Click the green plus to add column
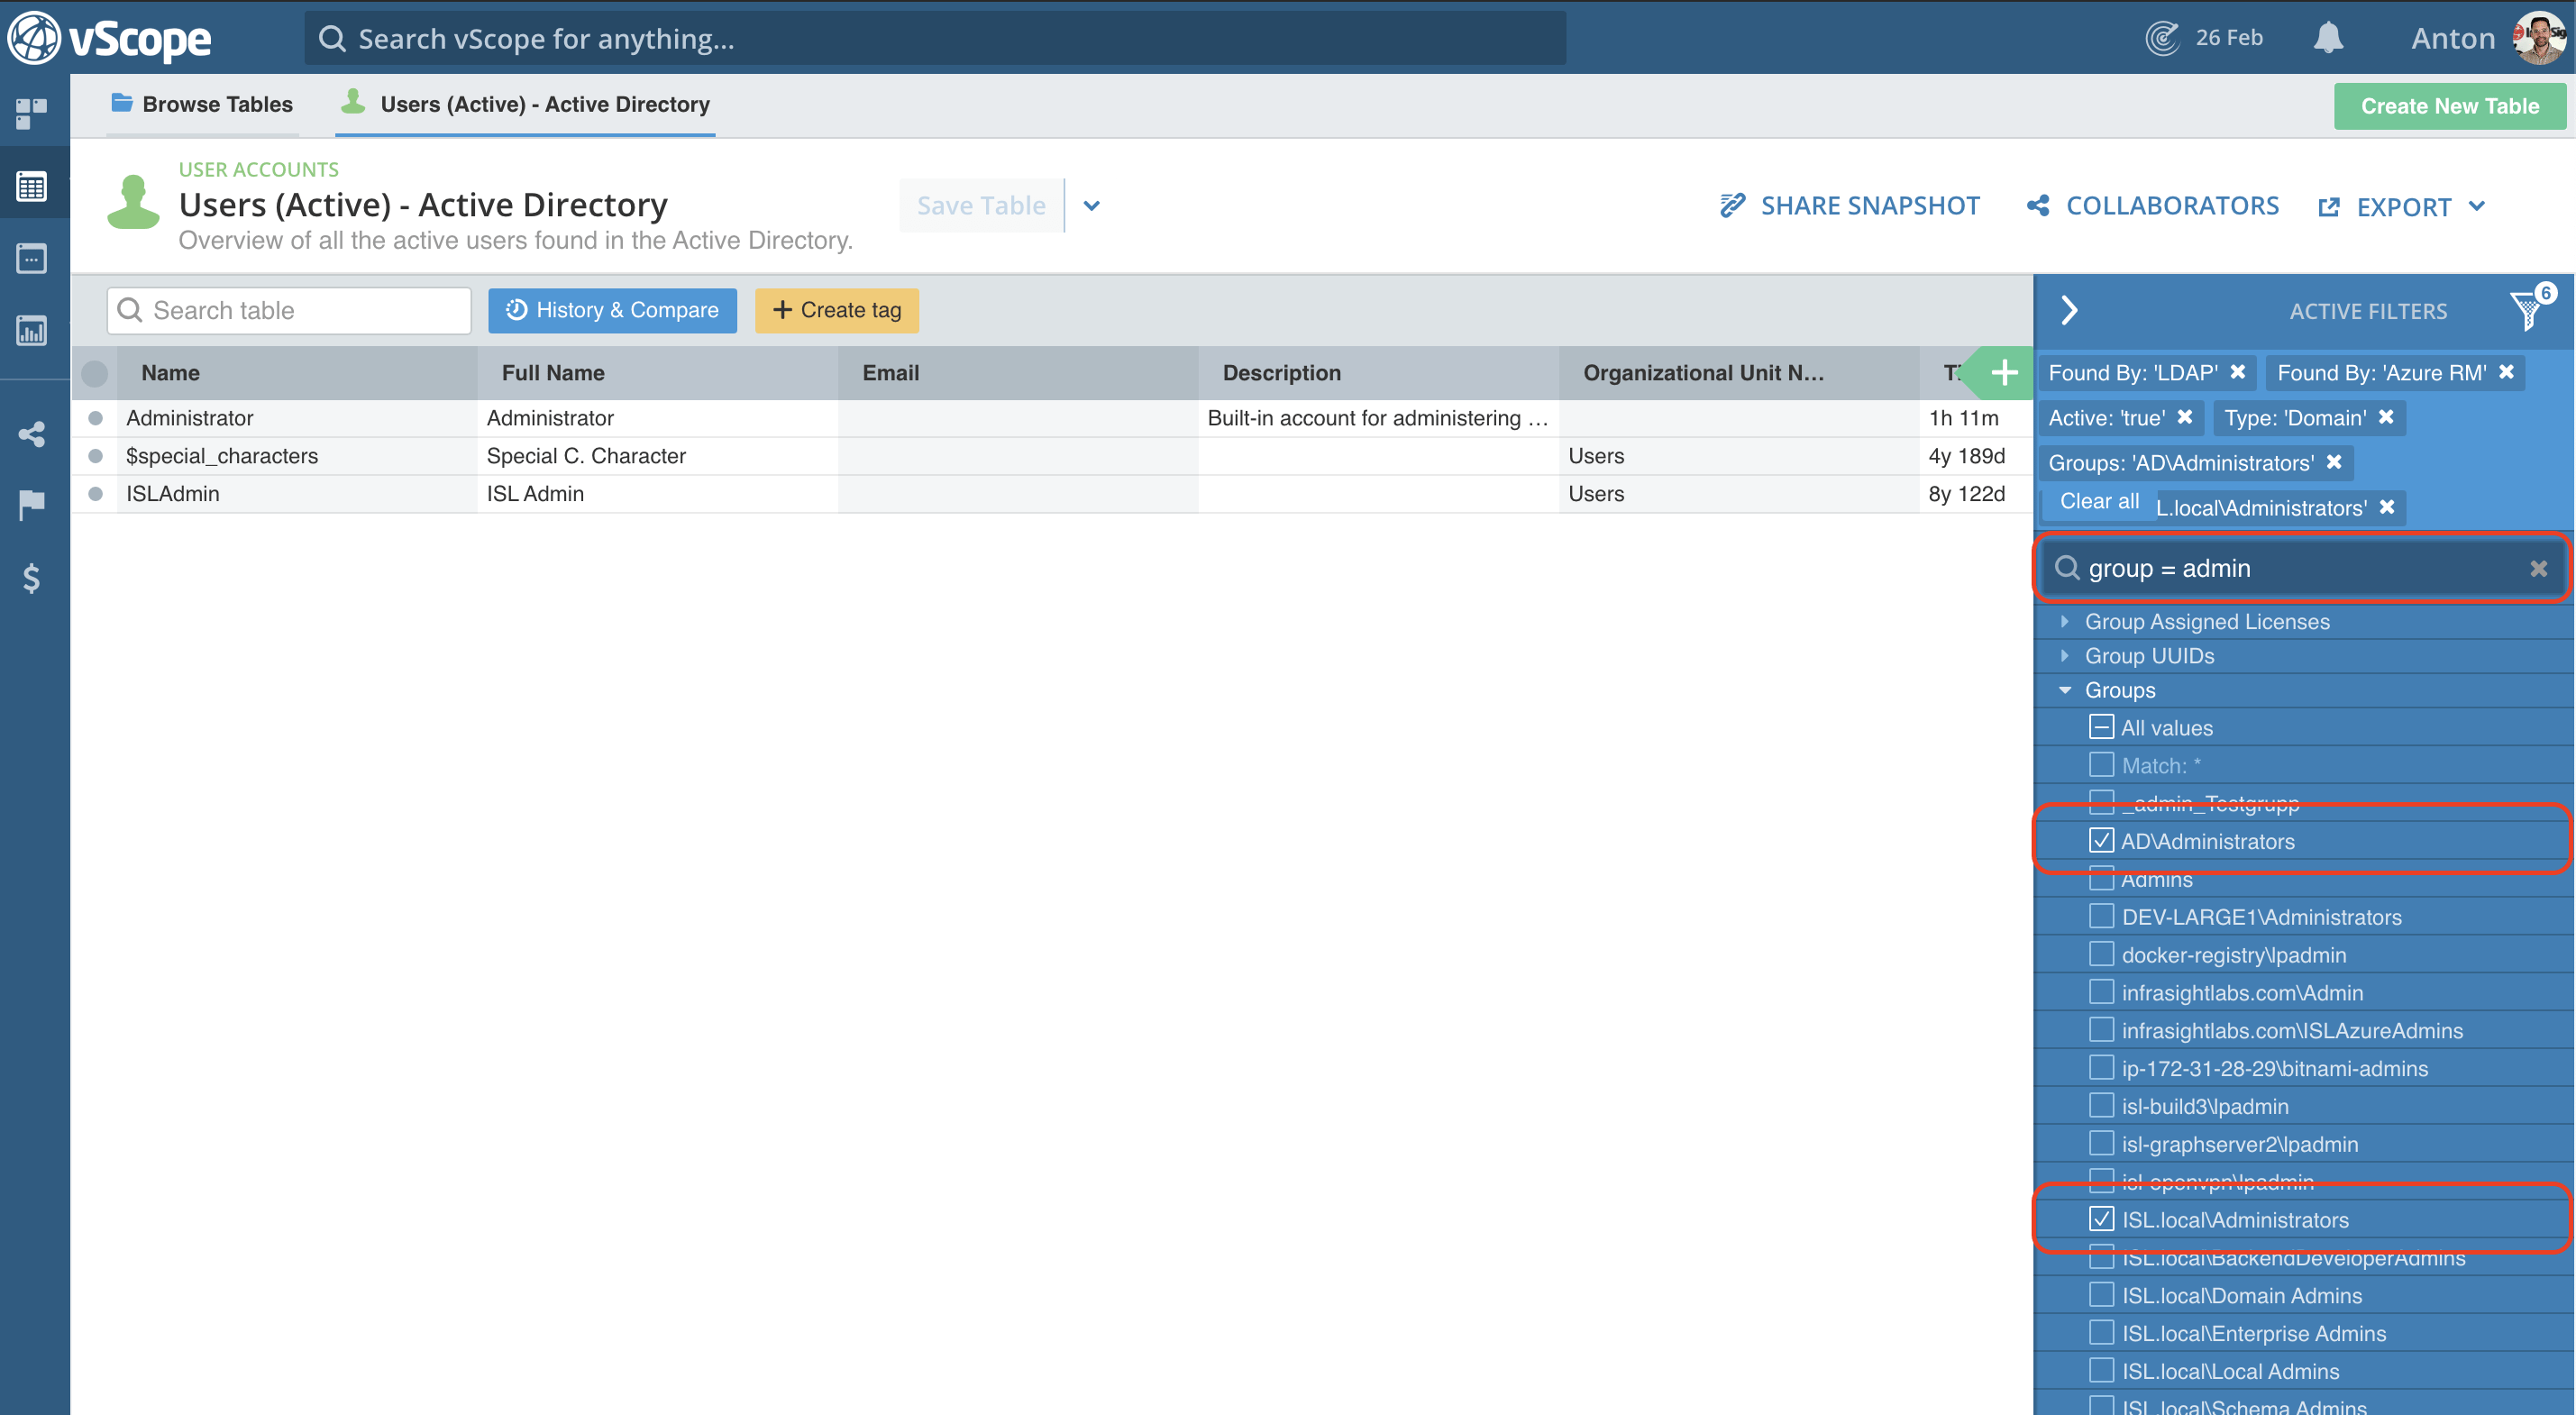 pyautogui.click(x=2003, y=373)
